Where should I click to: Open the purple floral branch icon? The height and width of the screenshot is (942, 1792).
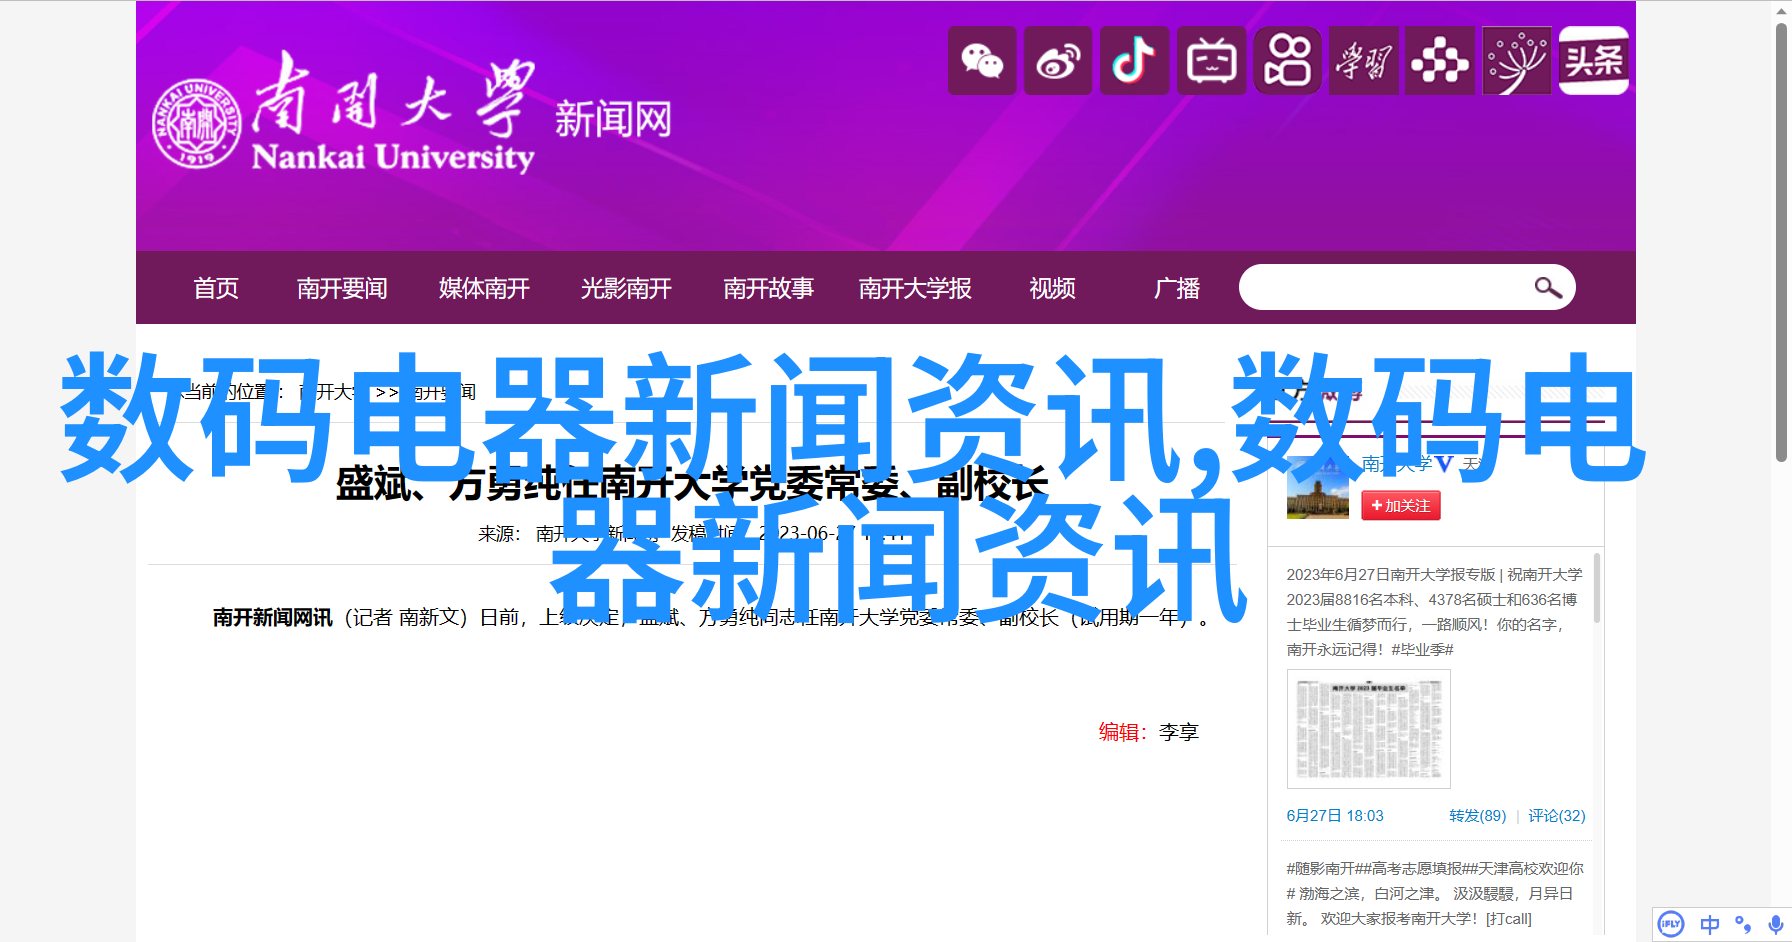click(x=1517, y=61)
